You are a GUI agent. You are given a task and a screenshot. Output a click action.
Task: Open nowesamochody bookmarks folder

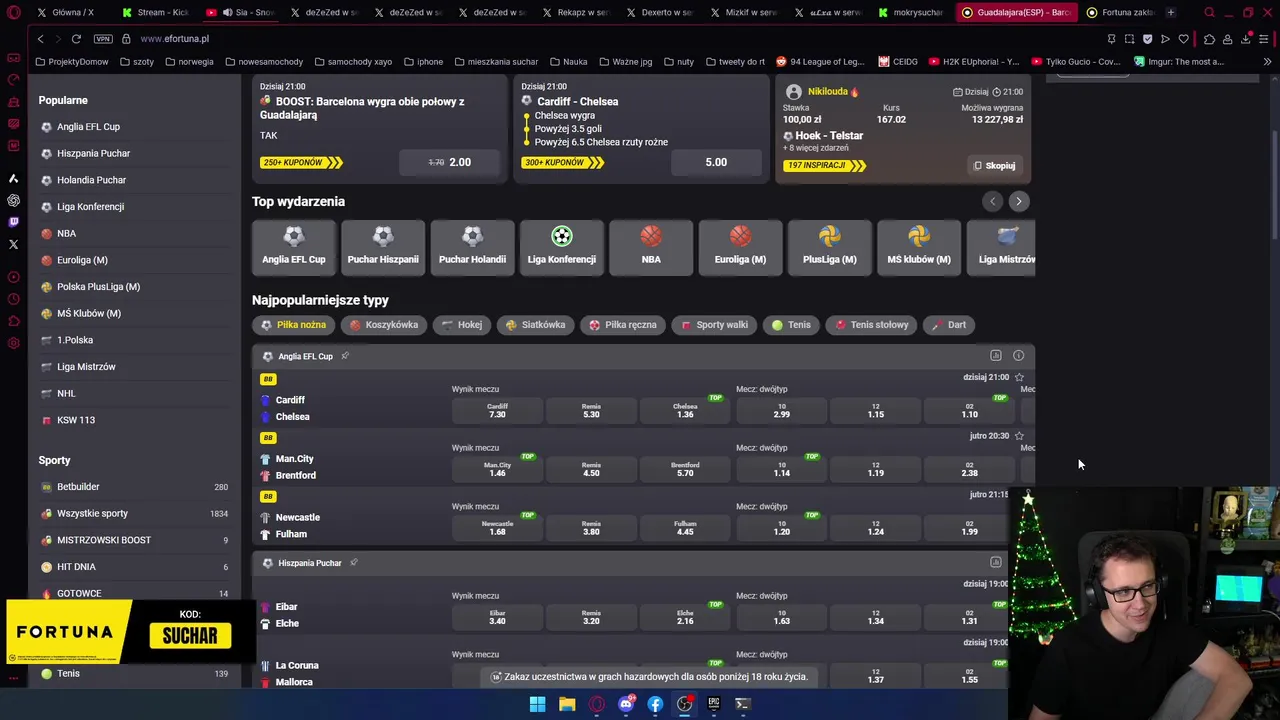264,61
